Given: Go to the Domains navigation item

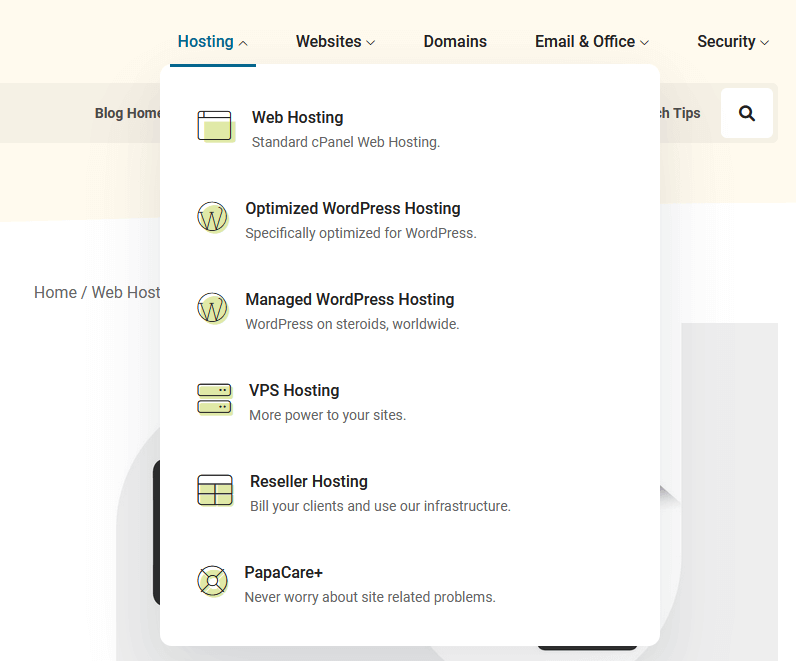Looking at the screenshot, I should [455, 42].
